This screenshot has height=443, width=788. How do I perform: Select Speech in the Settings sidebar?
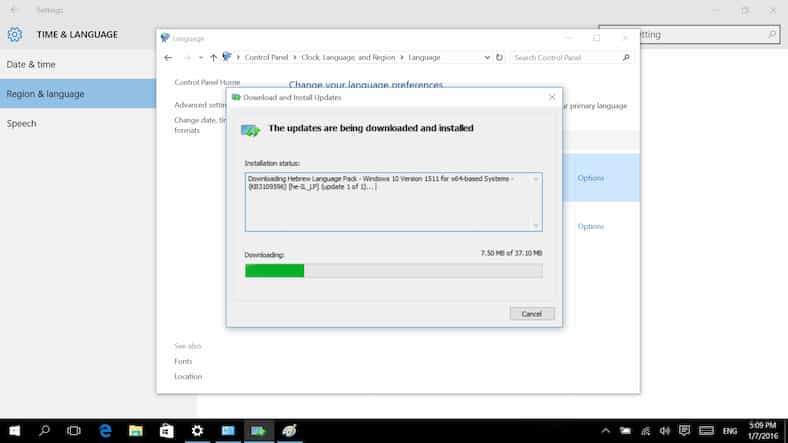click(22, 124)
